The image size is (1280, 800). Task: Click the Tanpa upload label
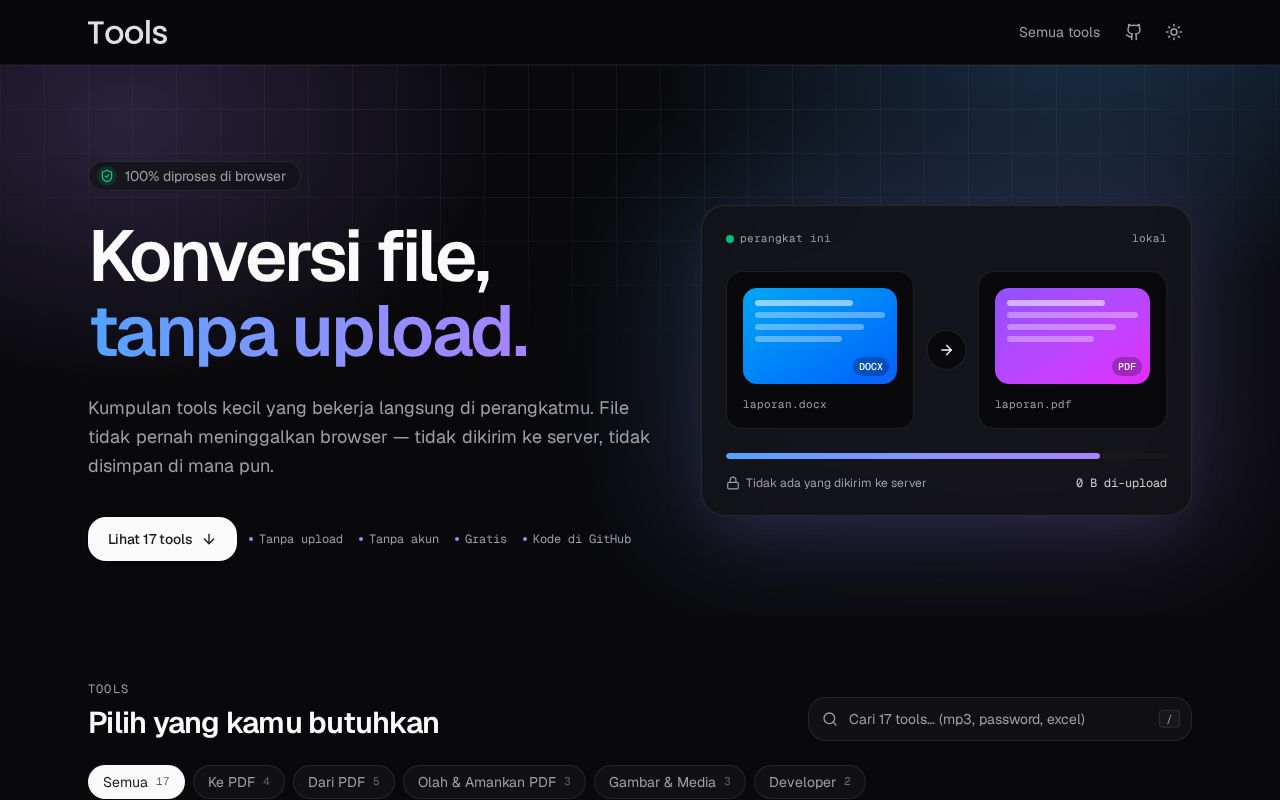301,539
